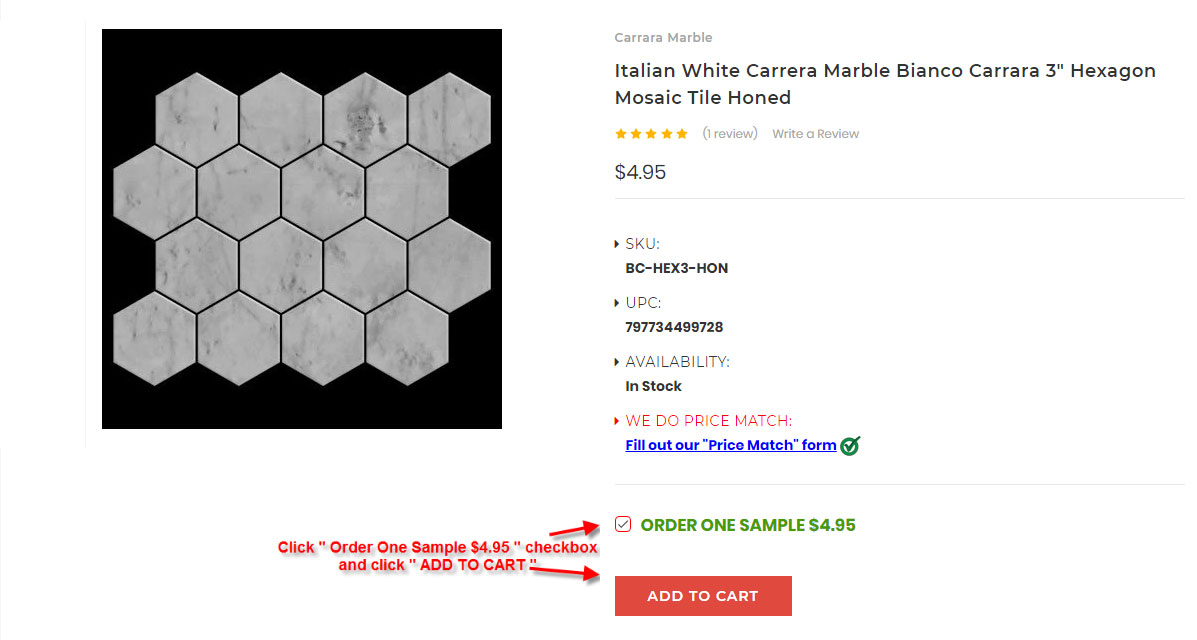
Task: Open the "Price Match" form link
Action: pos(730,445)
